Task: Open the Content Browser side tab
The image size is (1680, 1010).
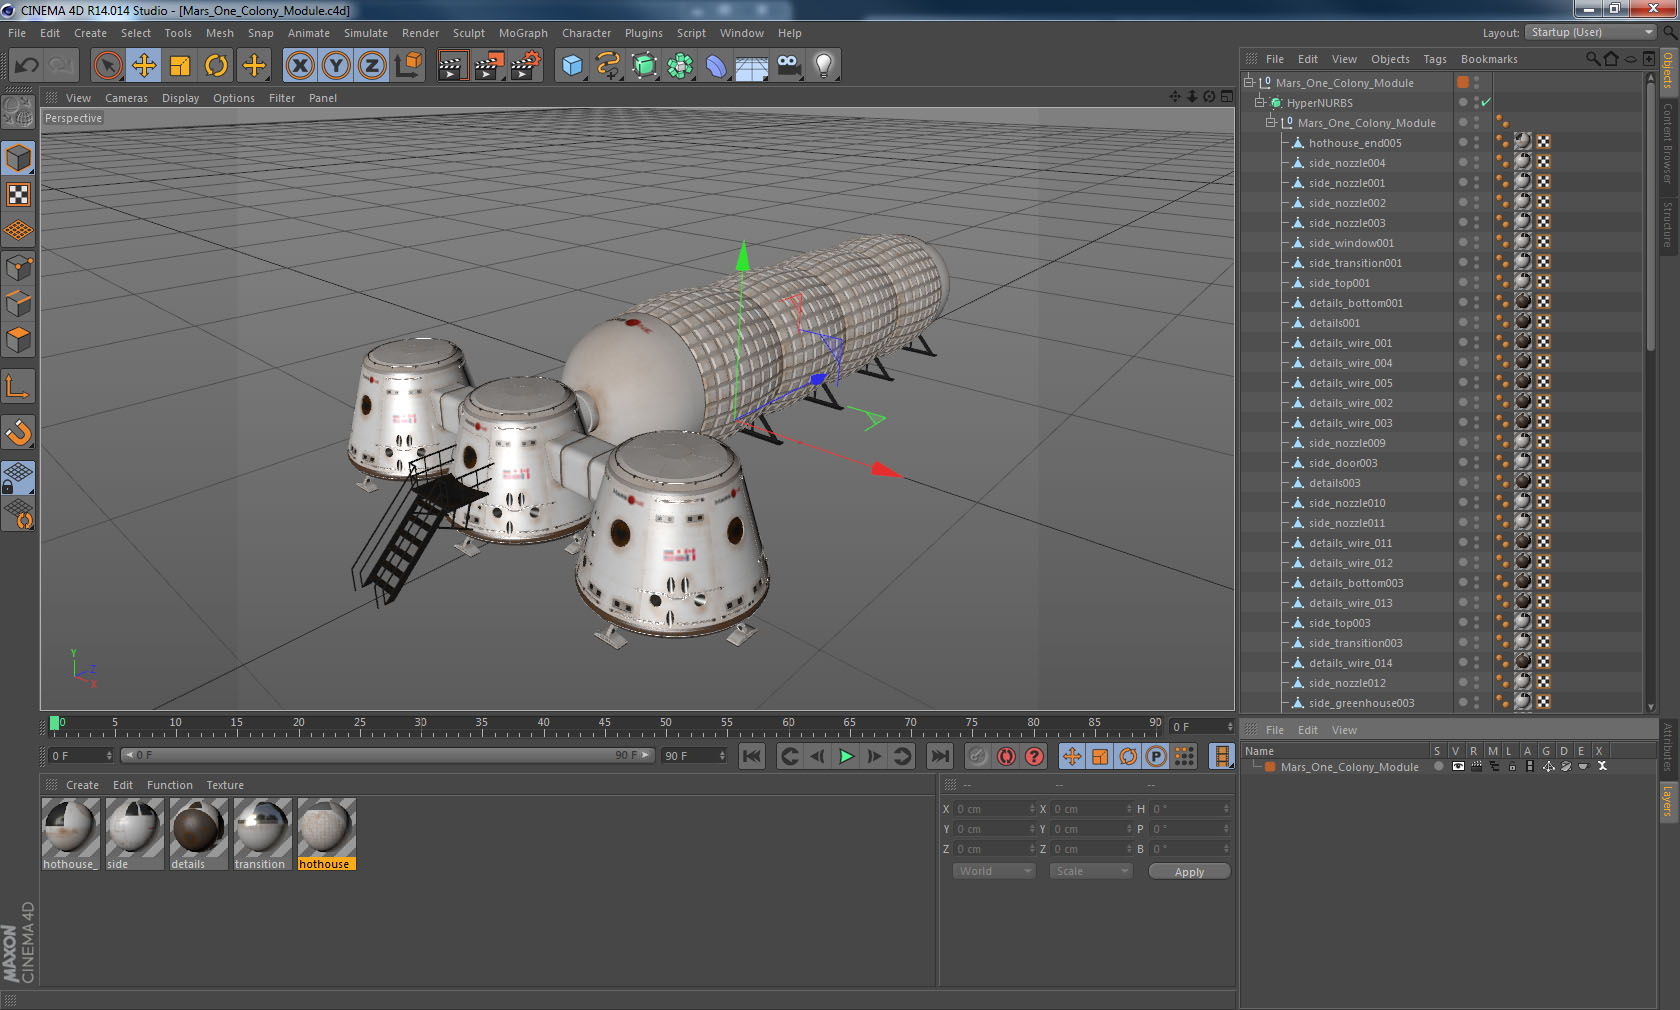Action: [x=1668, y=143]
